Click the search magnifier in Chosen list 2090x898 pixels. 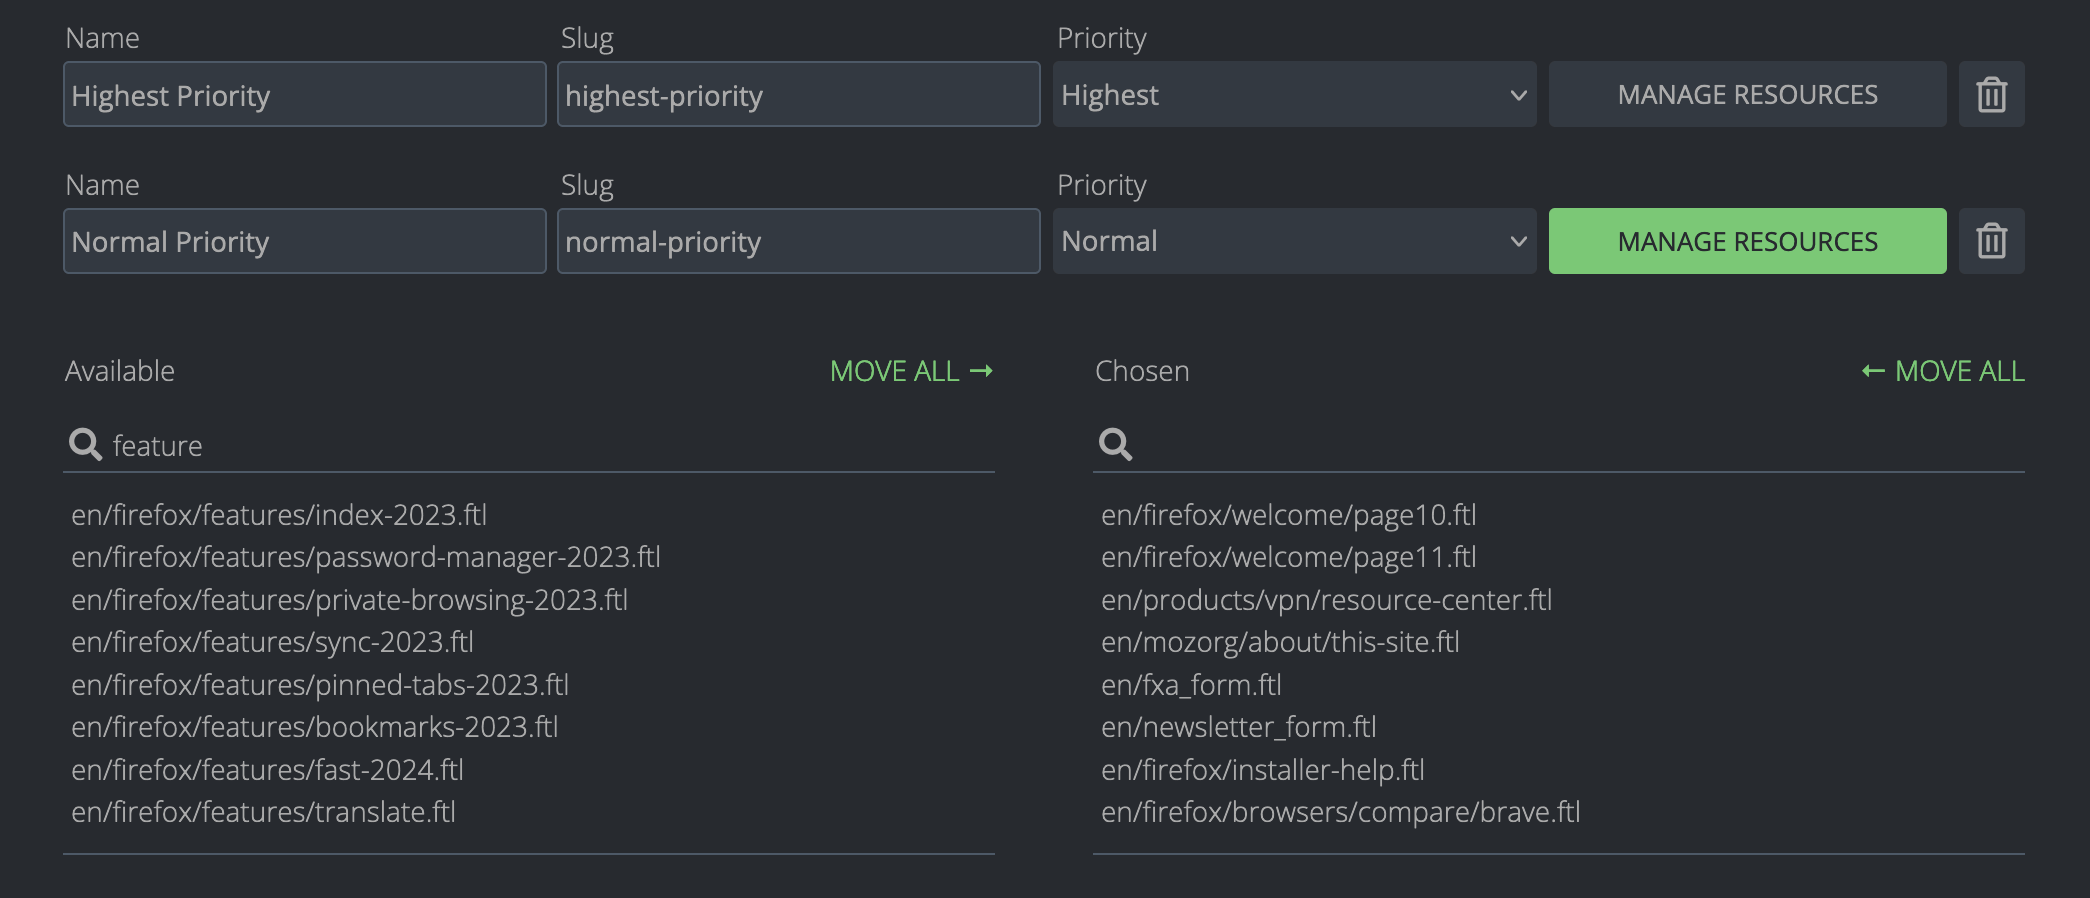click(1115, 445)
